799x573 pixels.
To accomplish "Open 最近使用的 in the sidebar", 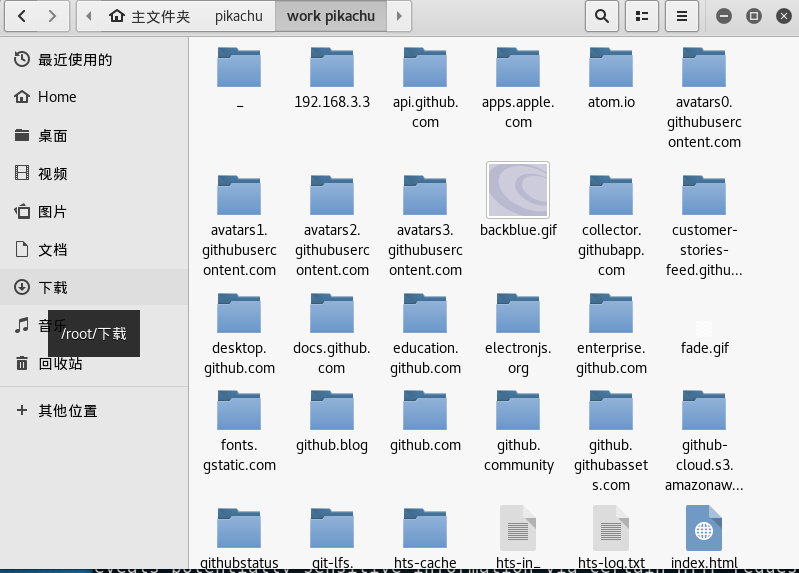I will click(94, 60).
